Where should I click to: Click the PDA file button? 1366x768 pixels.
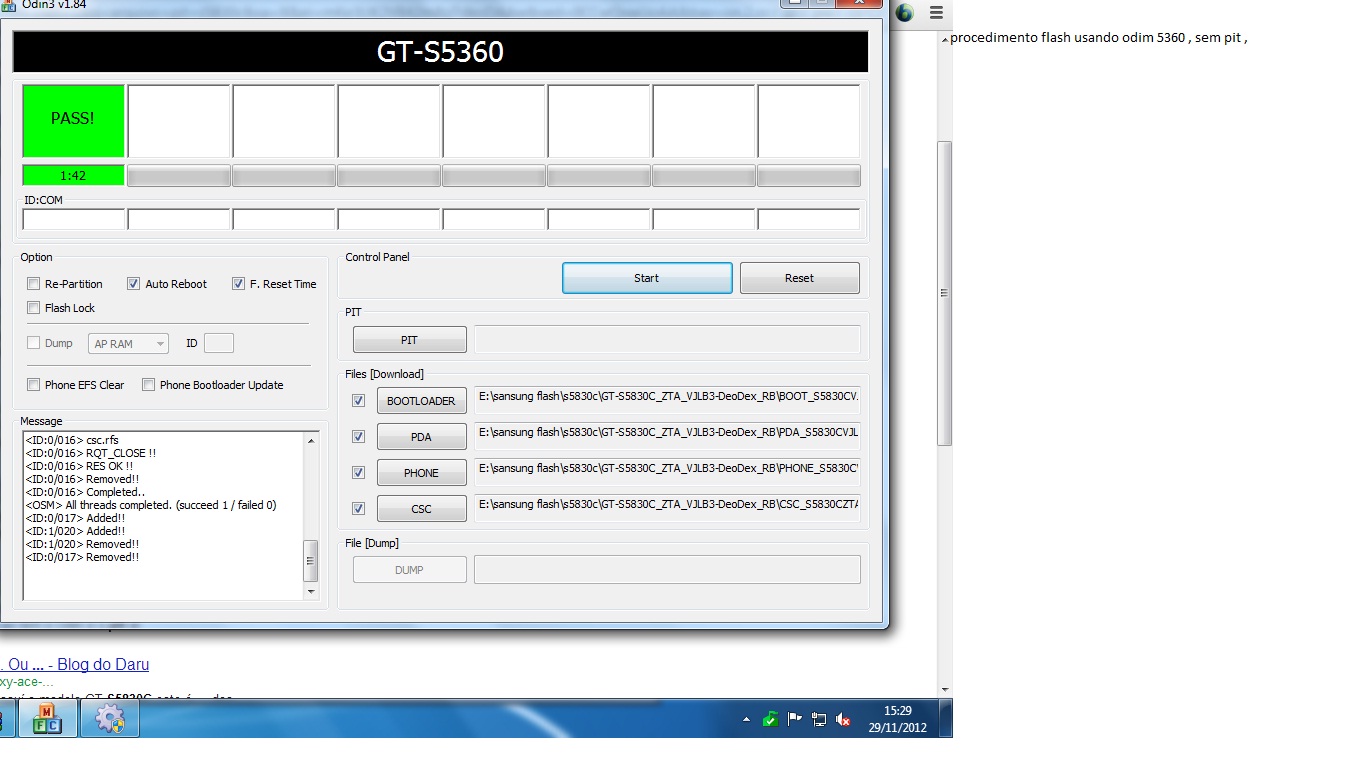coord(421,437)
